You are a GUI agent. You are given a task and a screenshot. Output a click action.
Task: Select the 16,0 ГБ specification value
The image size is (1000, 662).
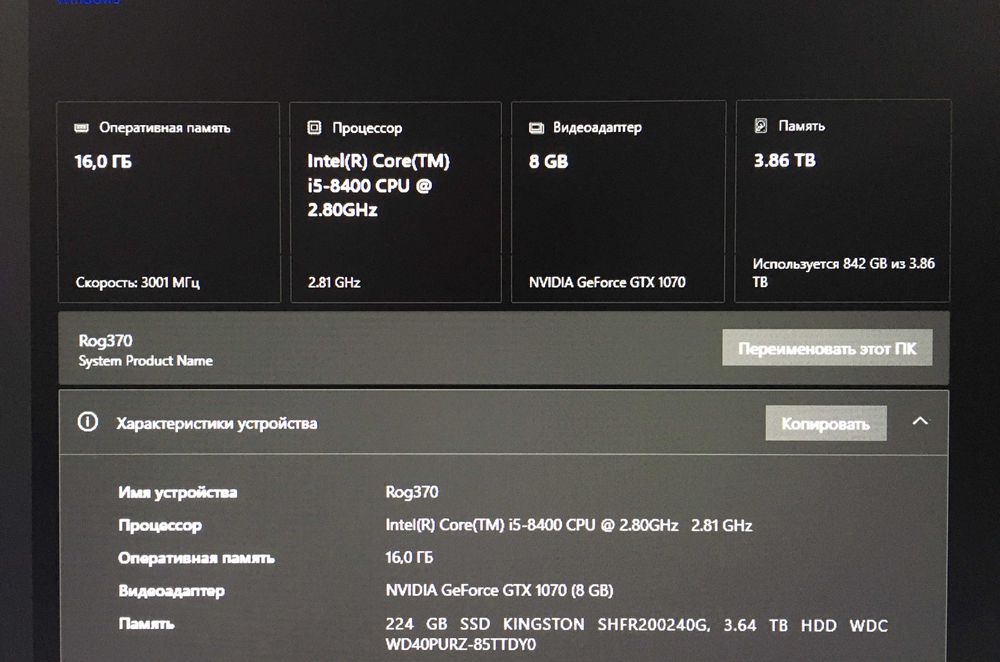click(409, 557)
